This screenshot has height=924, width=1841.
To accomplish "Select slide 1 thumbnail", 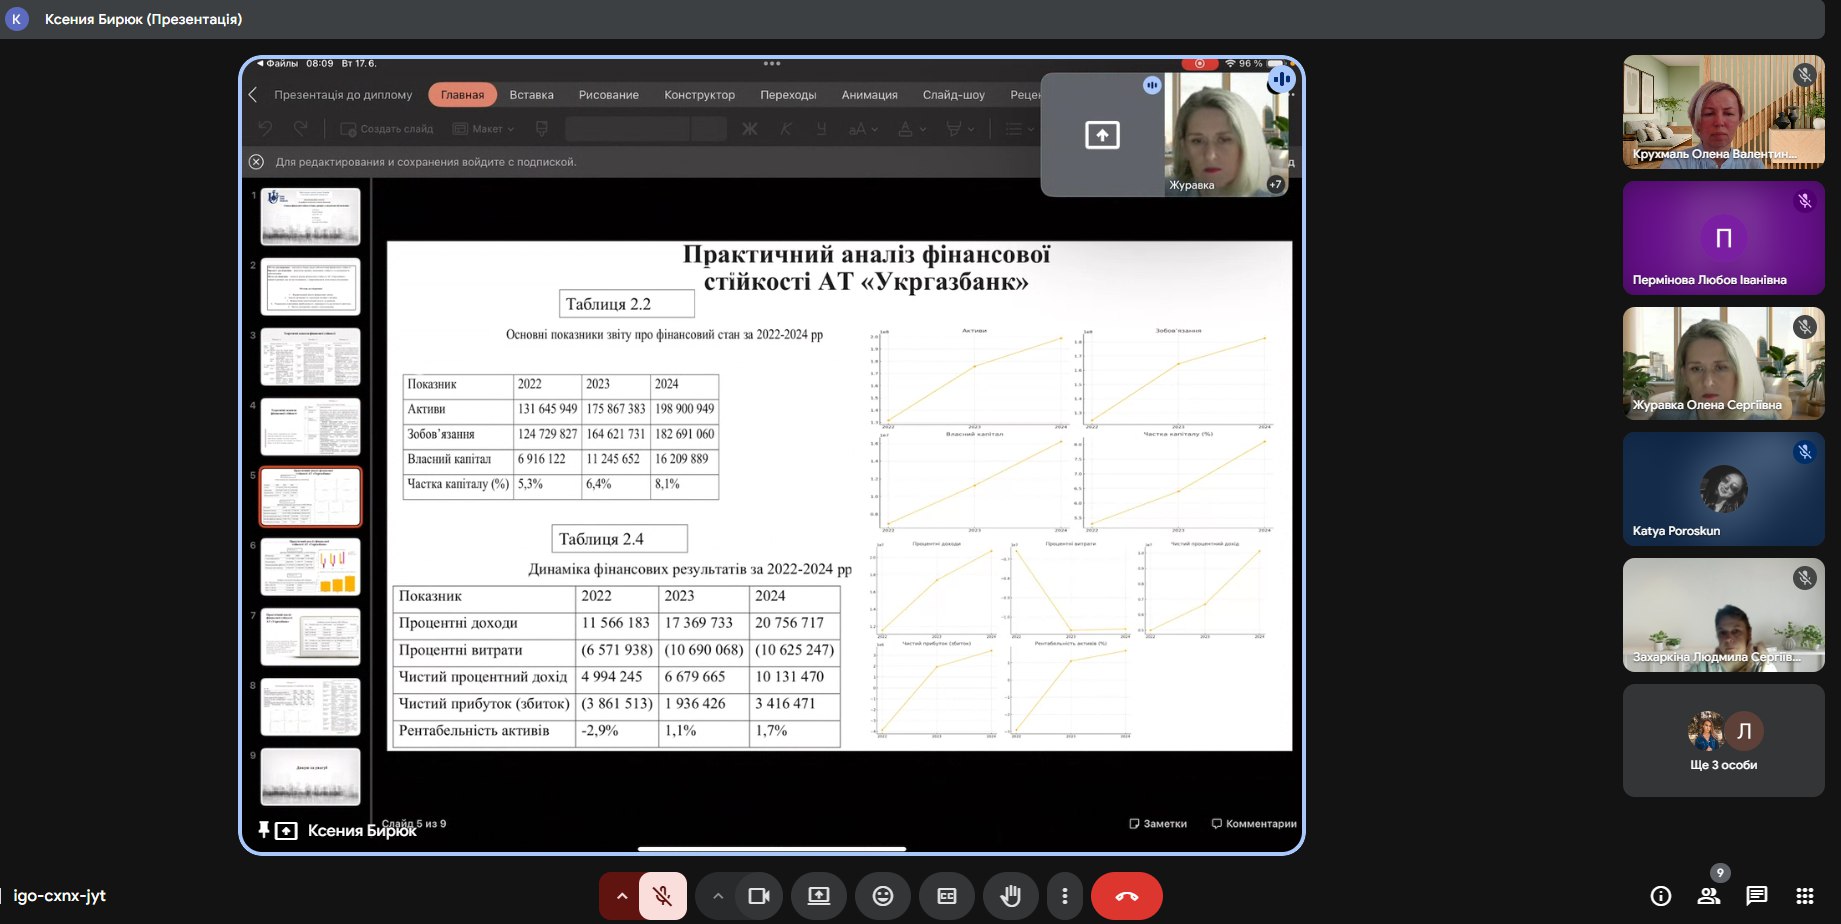I will [310, 216].
